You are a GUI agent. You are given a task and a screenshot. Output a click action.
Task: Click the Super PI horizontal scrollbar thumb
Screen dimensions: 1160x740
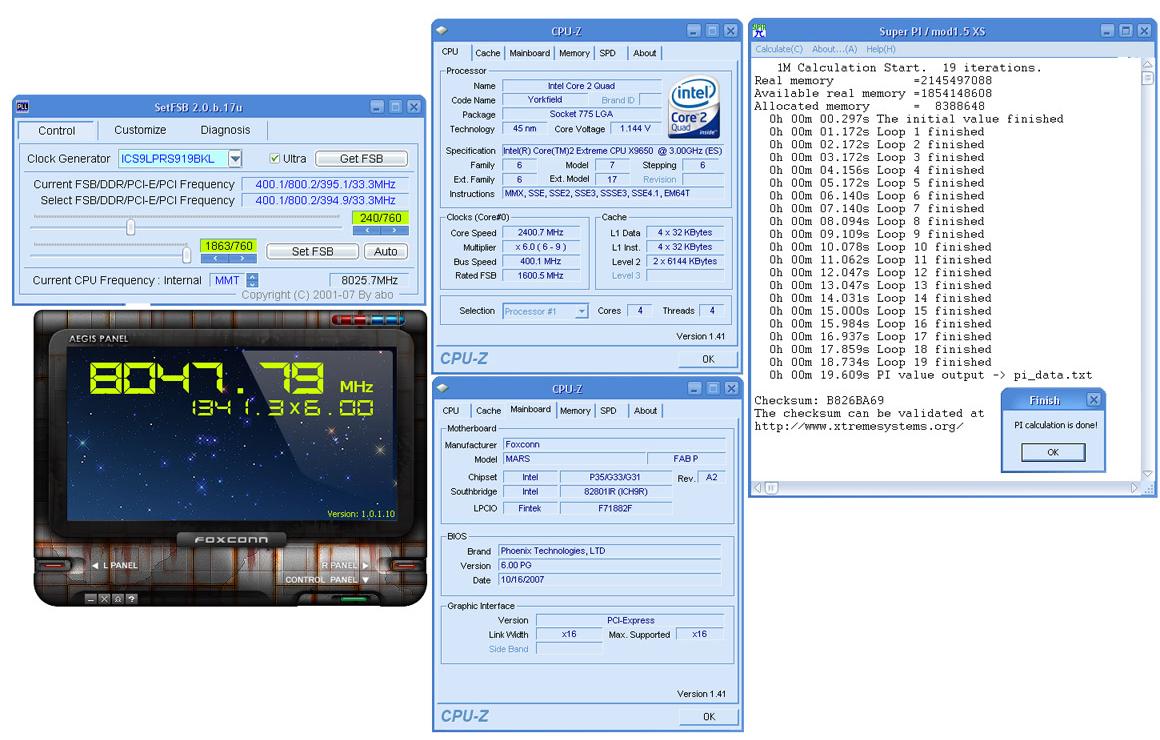pos(771,488)
